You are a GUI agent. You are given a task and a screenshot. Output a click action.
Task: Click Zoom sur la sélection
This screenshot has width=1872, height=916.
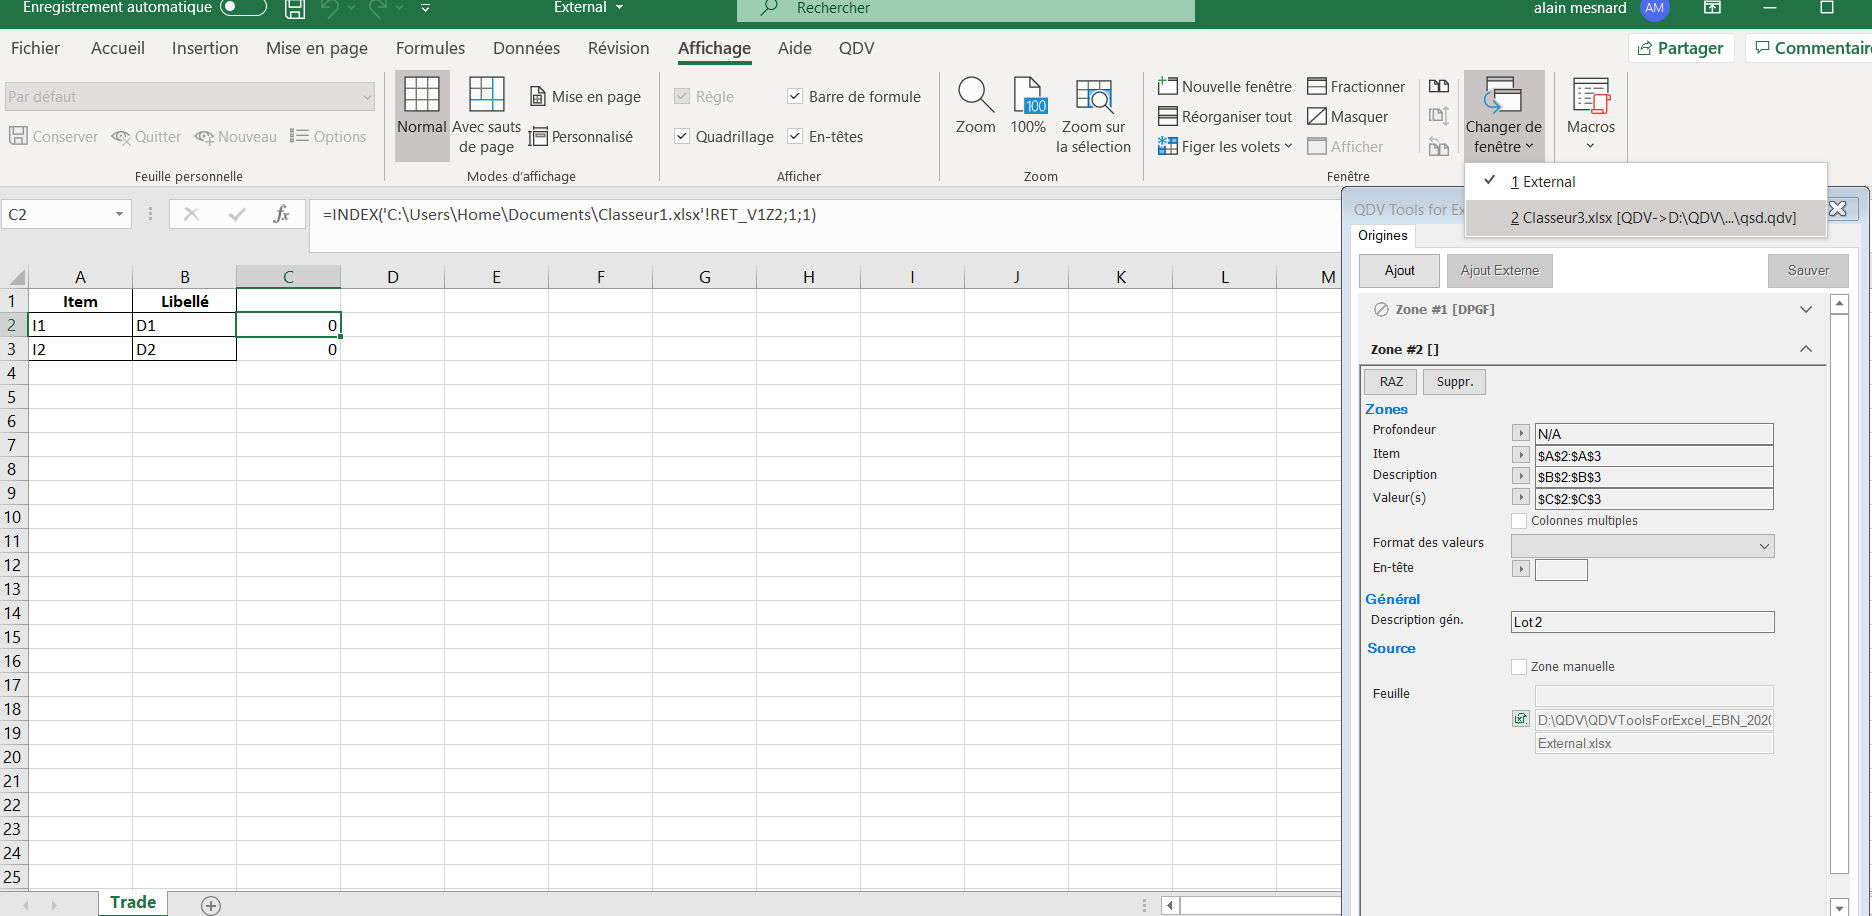click(x=1093, y=116)
